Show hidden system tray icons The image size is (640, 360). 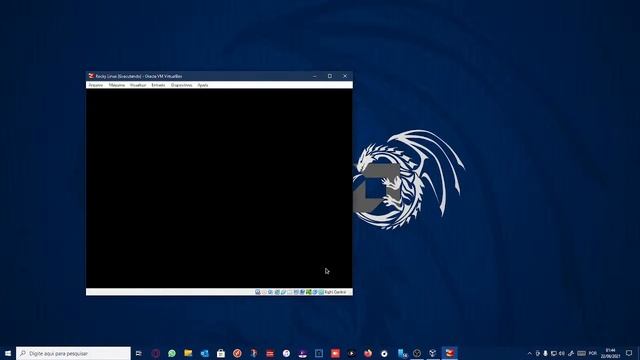pyautogui.click(x=529, y=353)
